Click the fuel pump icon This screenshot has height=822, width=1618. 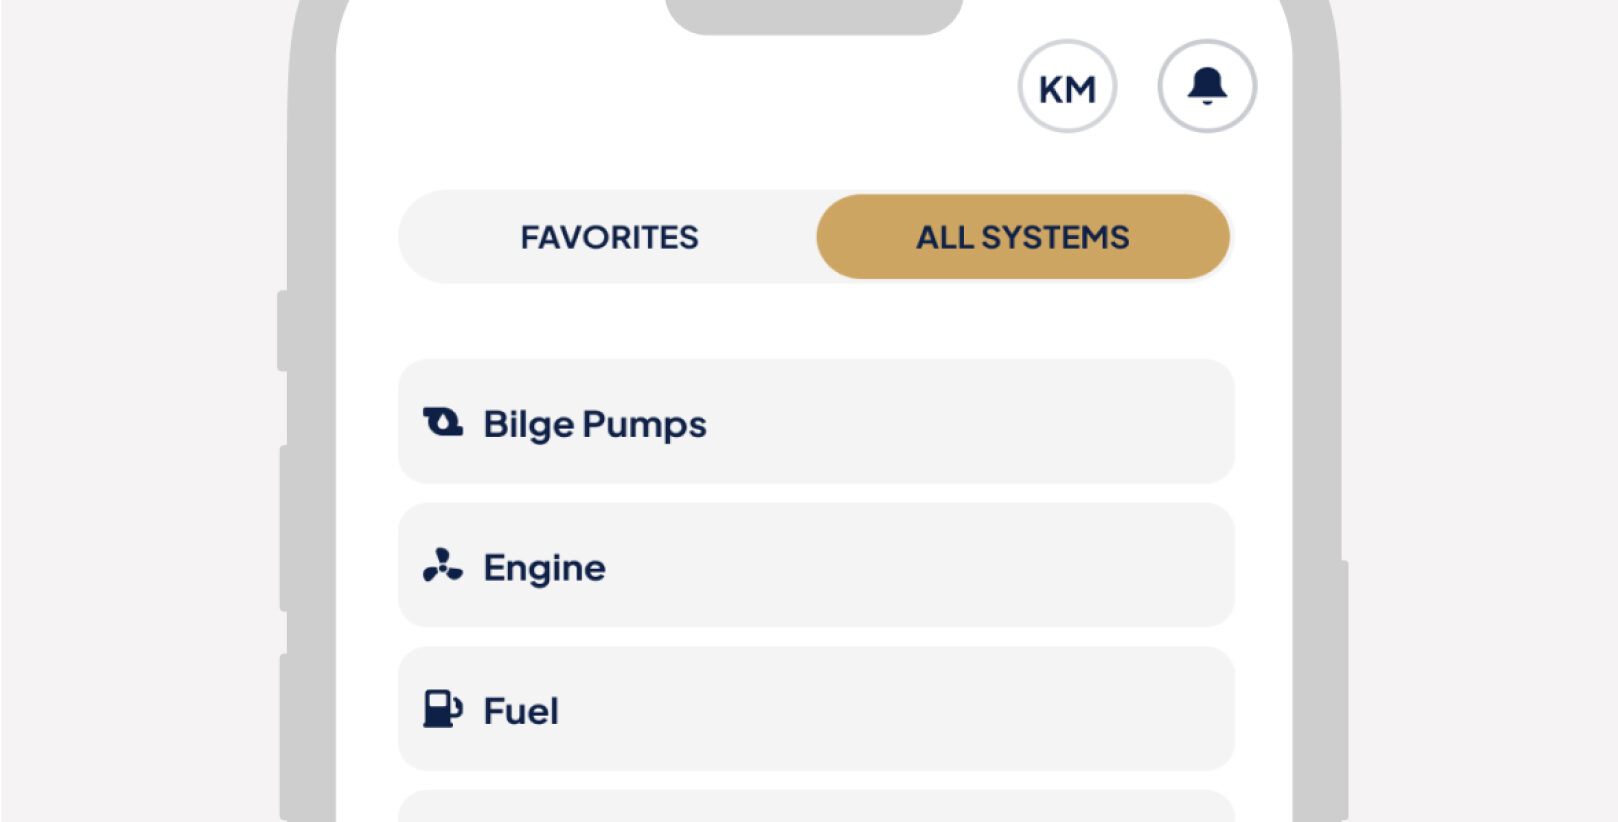tap(442, 710)
